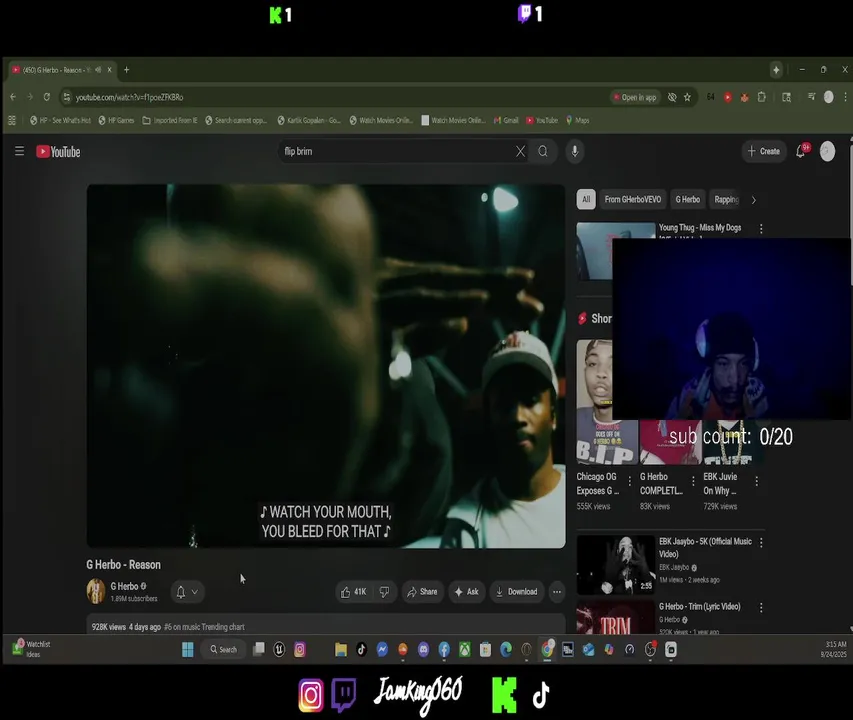Viewport: 853px width, 720px height.
Task: Toggle the crossed-eye icon in address bar
Action: (x=672, y=97)
